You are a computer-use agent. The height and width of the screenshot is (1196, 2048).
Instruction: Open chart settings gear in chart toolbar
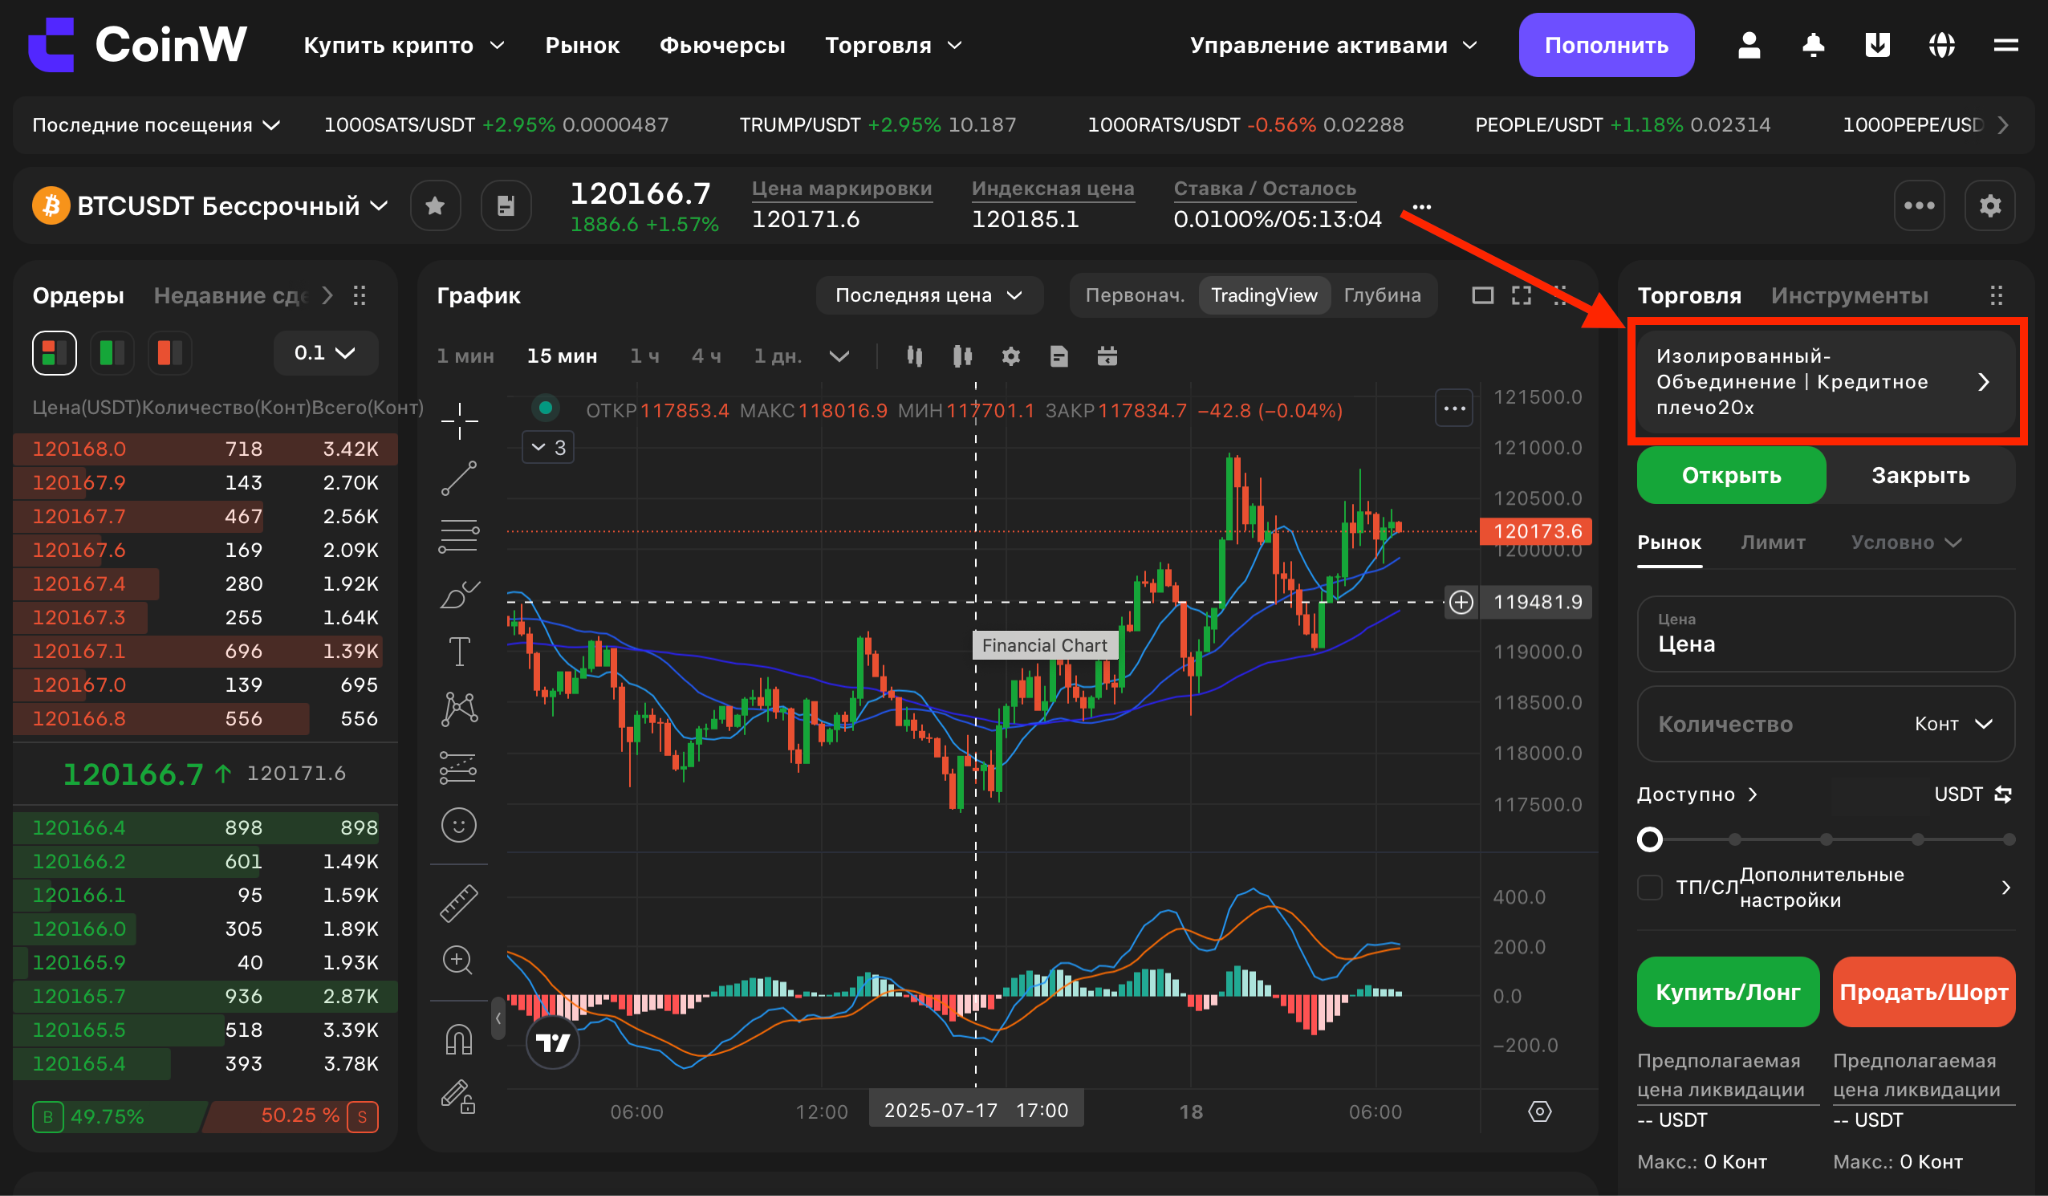click(1011, 356)
